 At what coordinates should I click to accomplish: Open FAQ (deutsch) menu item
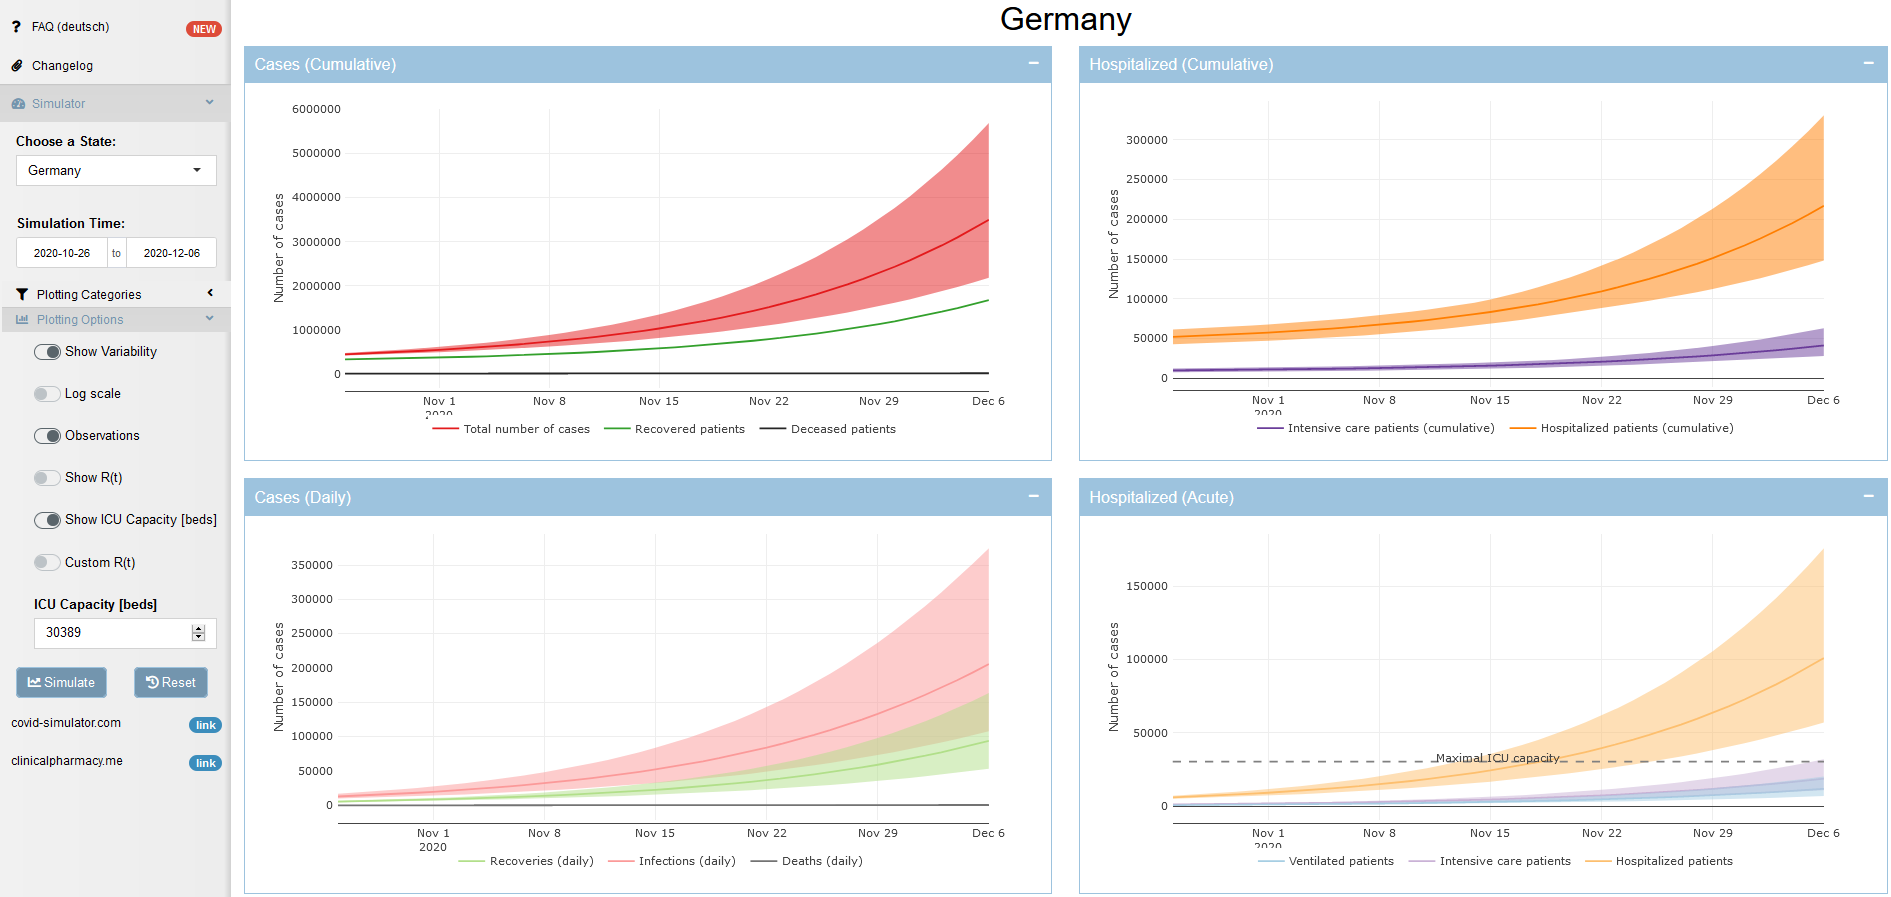click(x=115, y=27)
